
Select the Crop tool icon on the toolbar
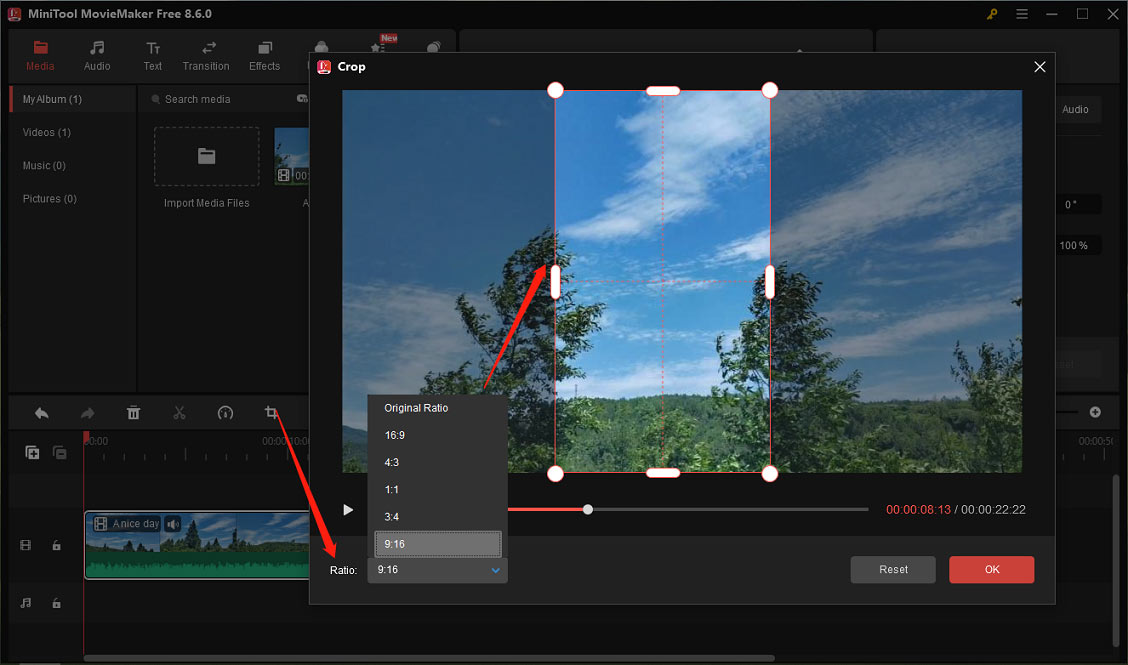click(x=271, y=412)
